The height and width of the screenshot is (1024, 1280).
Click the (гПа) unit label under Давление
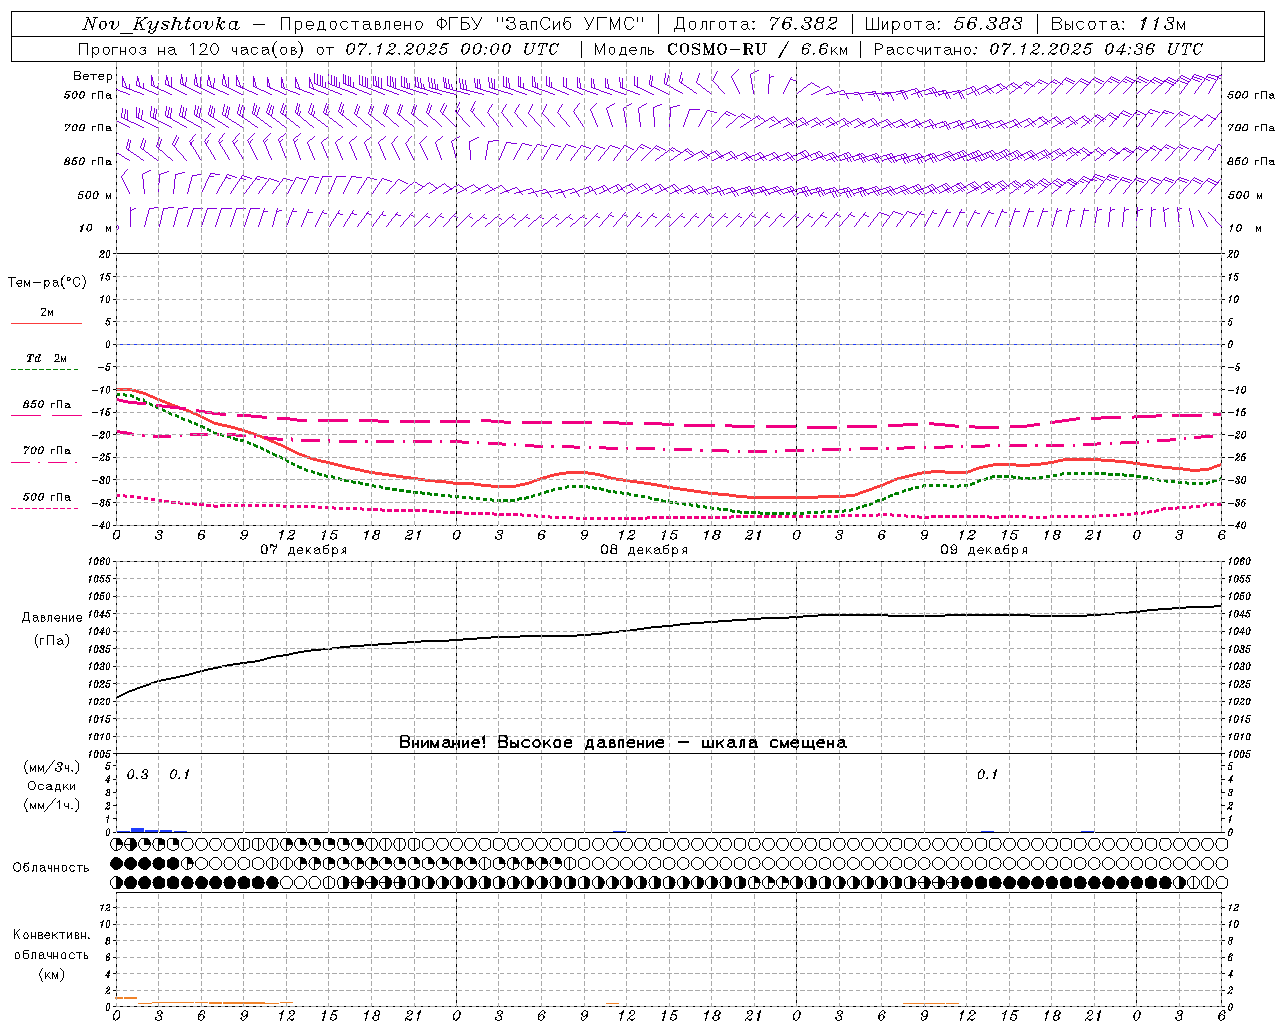coord(52,640)
